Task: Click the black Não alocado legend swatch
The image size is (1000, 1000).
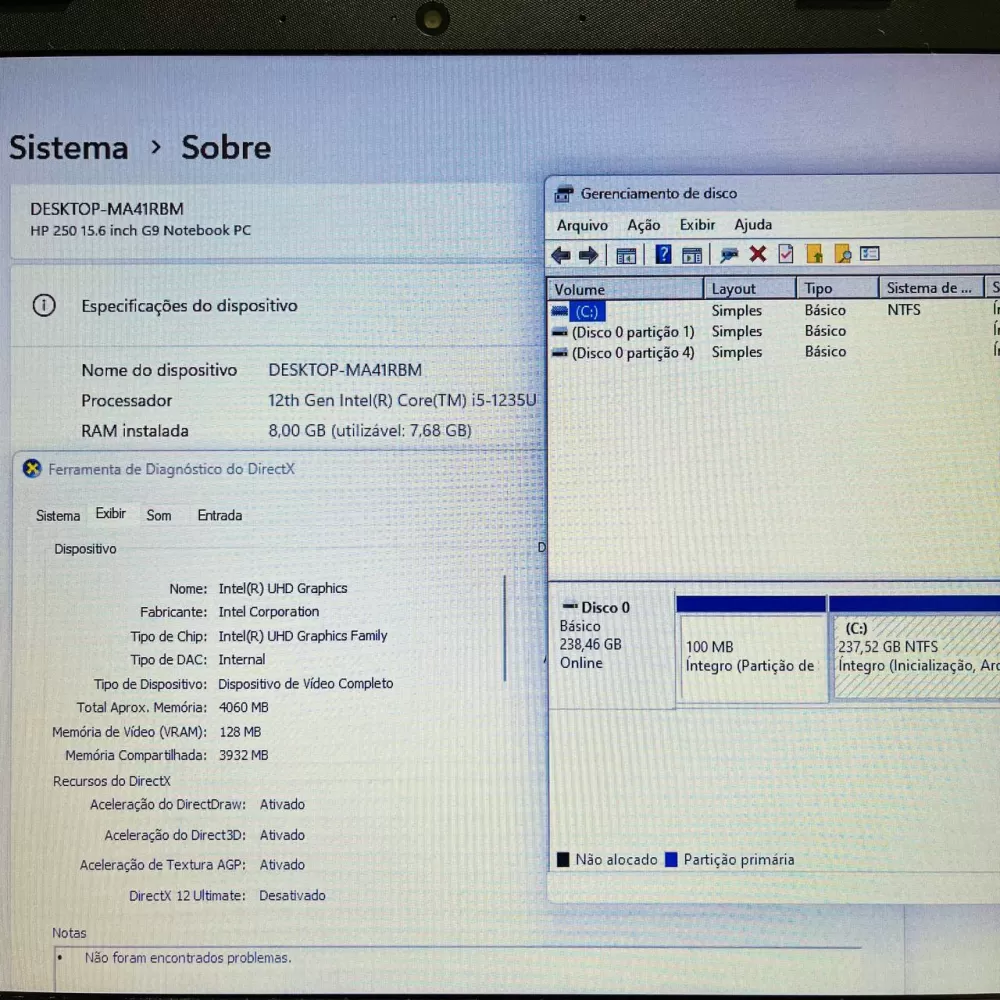Action: pyautogui.click(x=563, y=860)
